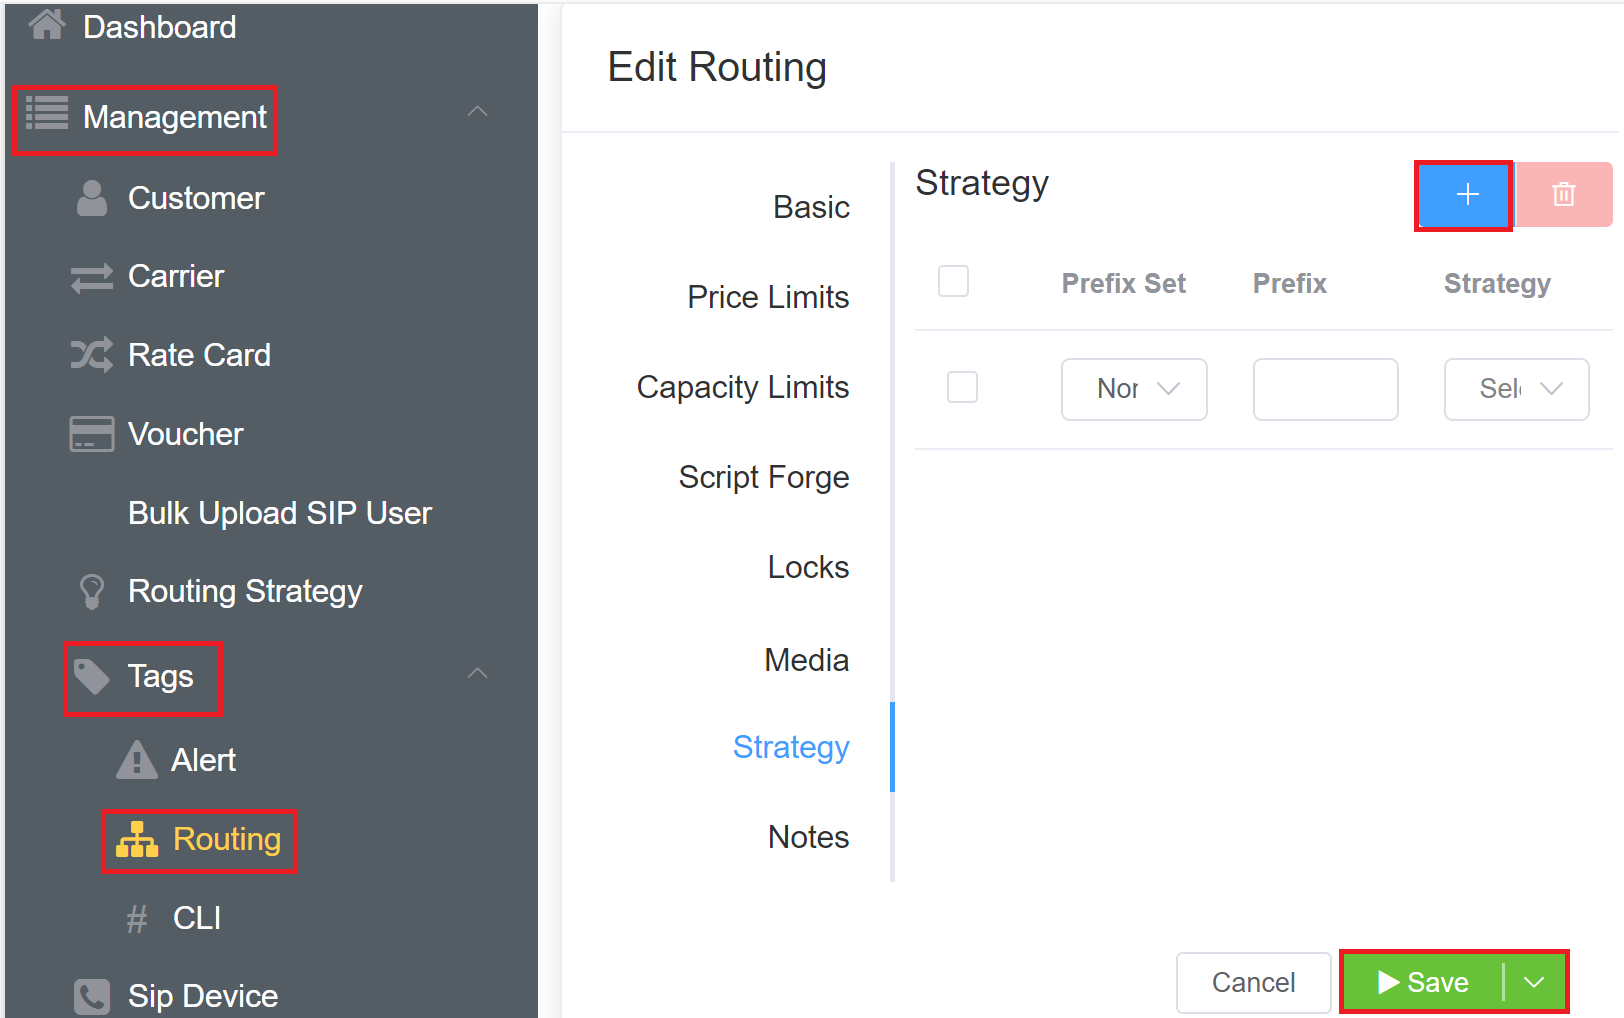The image size is (1624, 1018).
Task: Collapse the Management menu section
Action: click(x=478, y=112)
